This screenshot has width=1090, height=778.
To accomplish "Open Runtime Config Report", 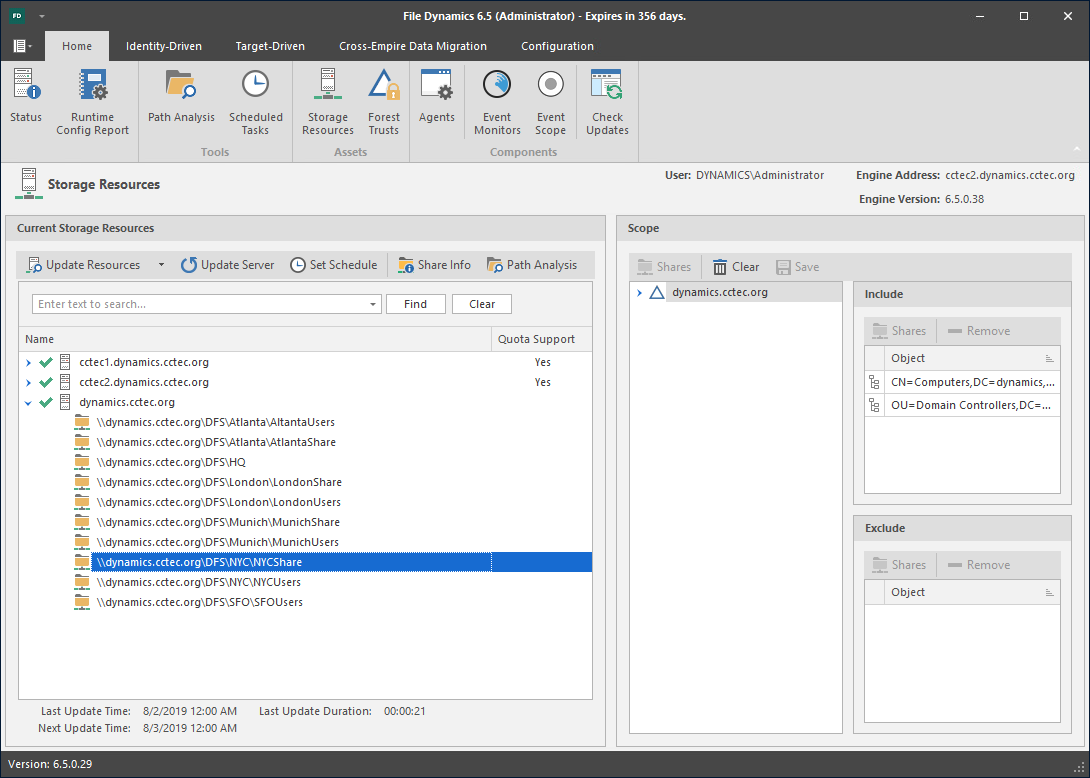I will click(x=92, y=102).
